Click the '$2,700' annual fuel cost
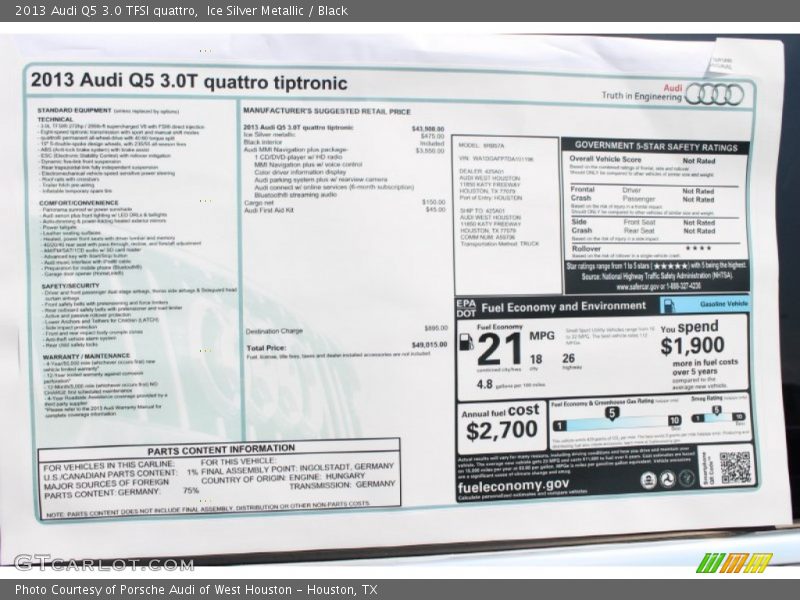The width and height of the screenshot is (800, 600). click(502, 431)
